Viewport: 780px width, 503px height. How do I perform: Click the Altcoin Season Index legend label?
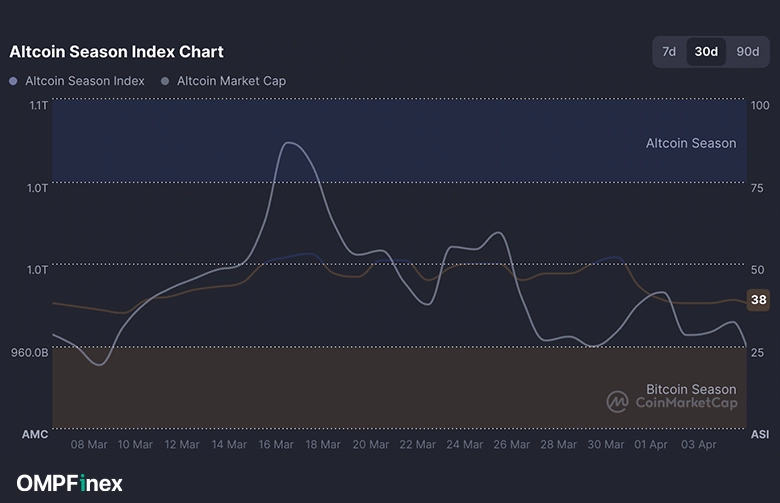point(84,81)
